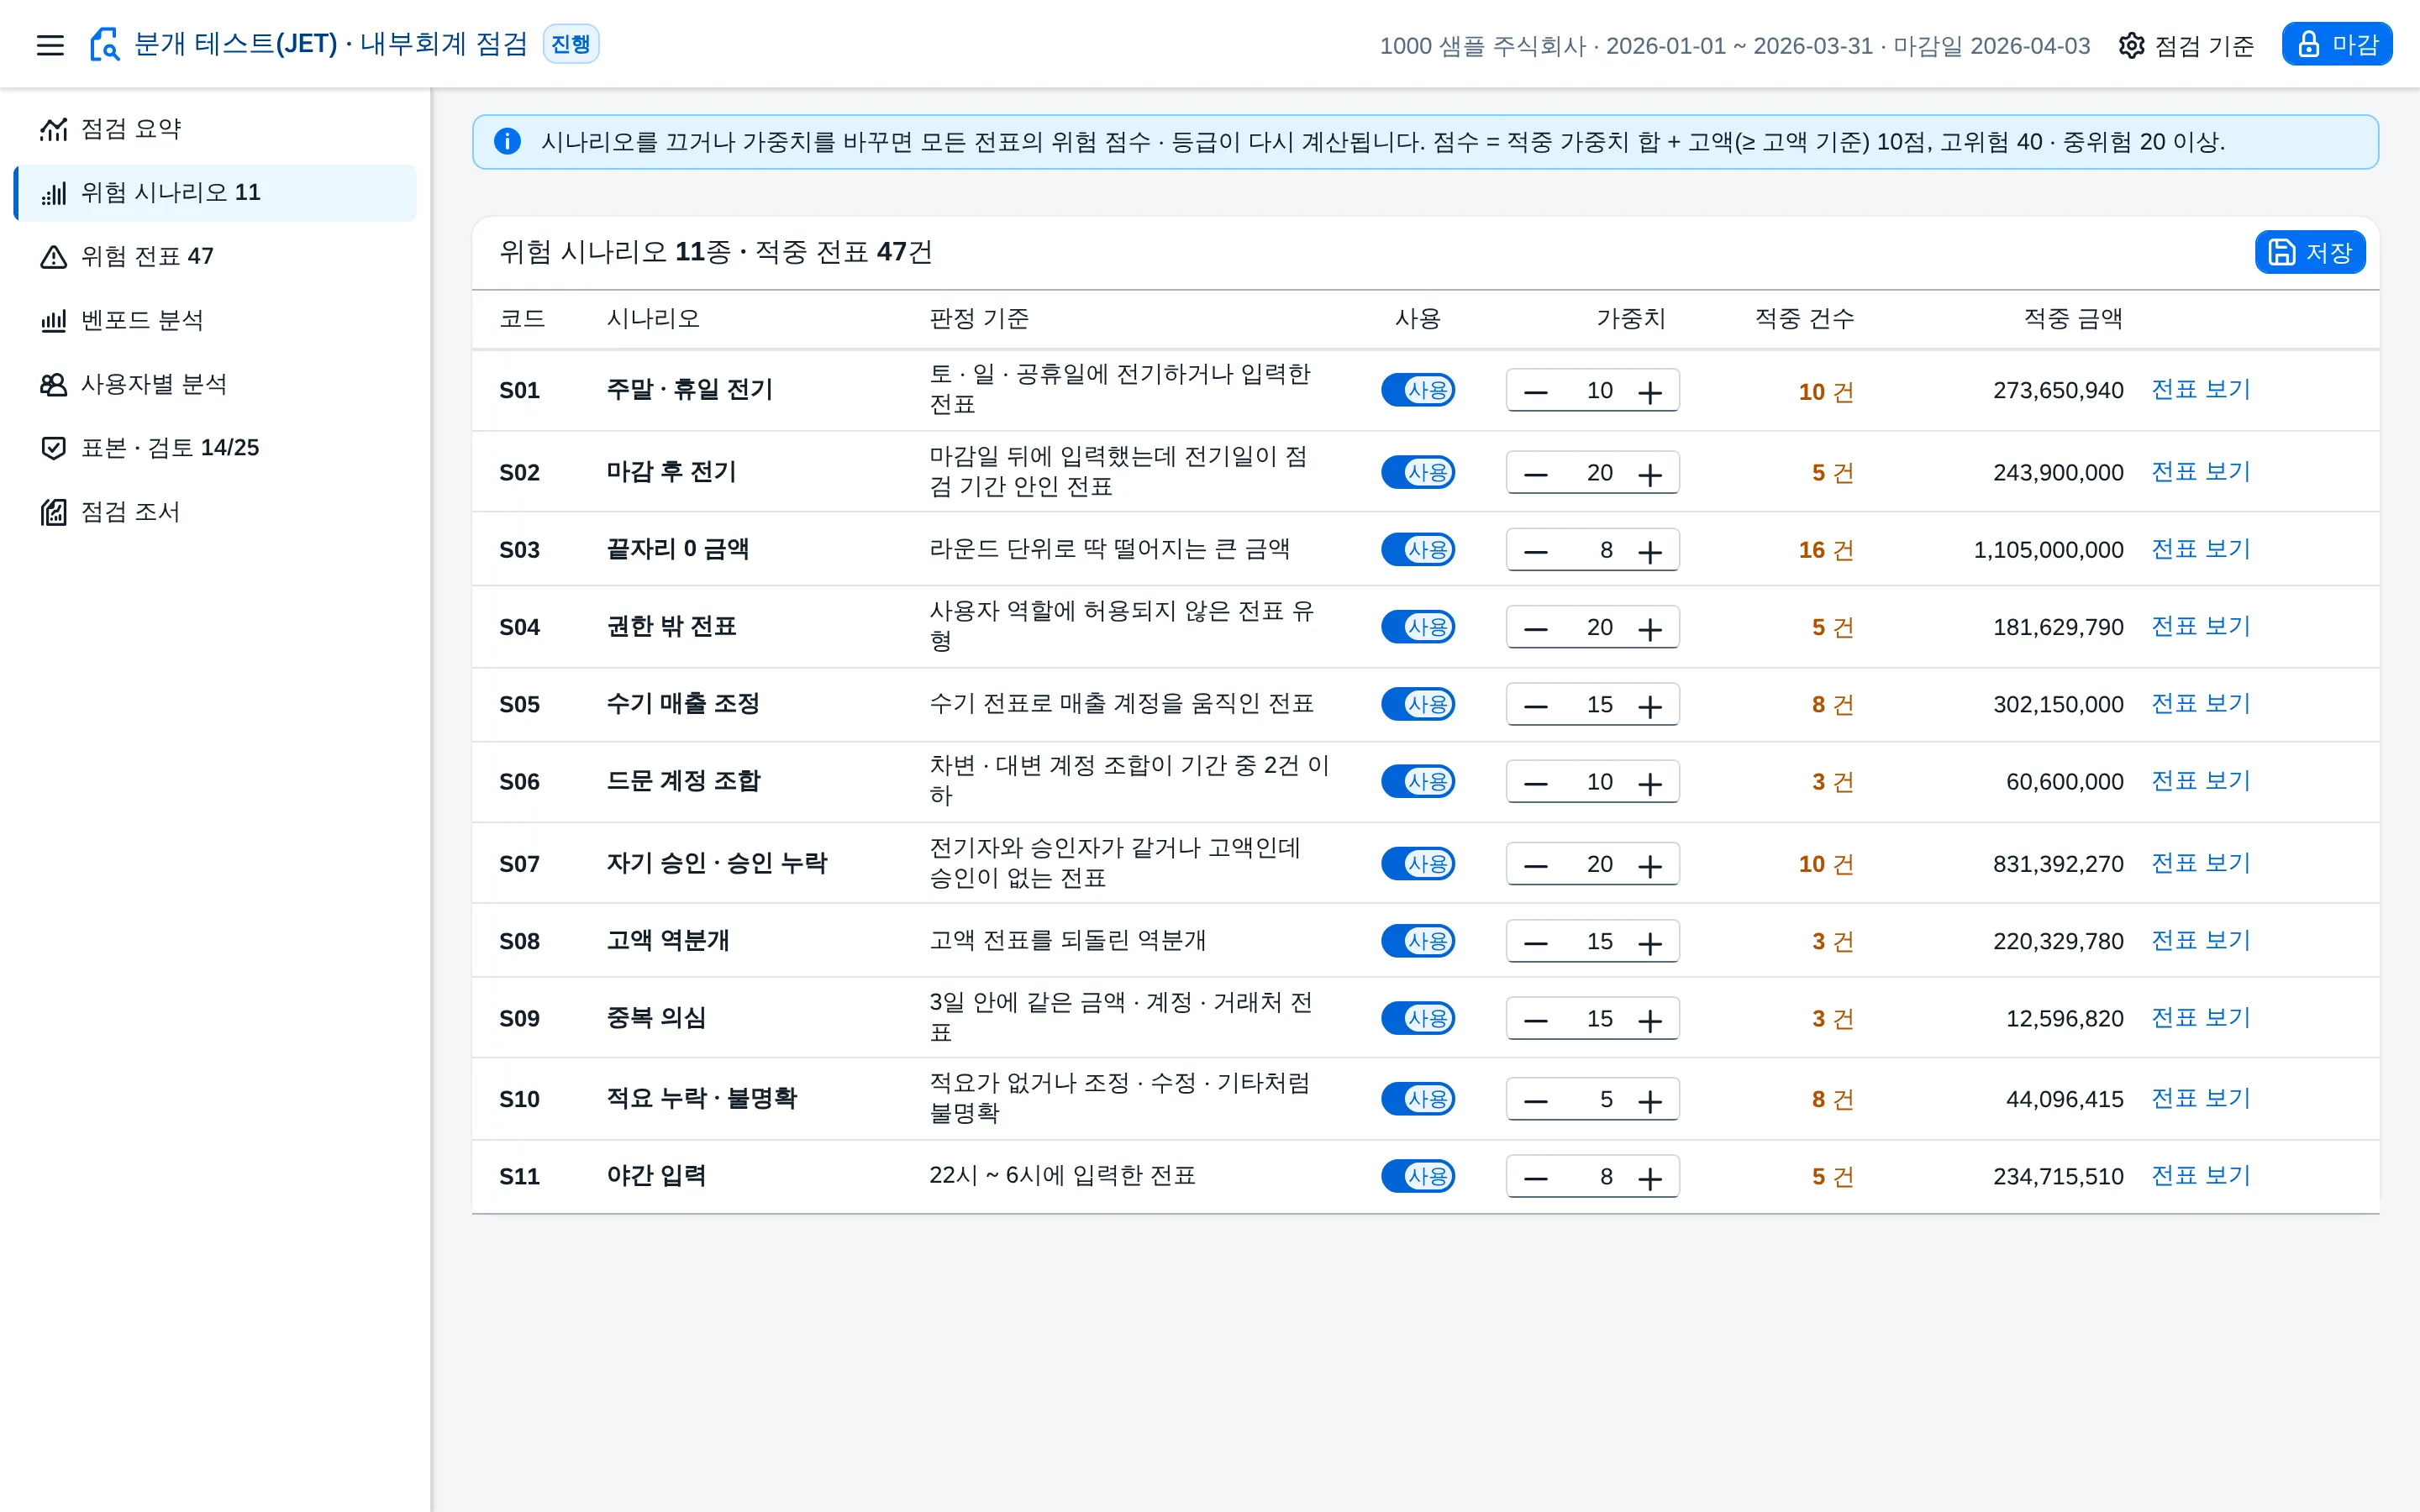Open 사용자별 분석 in the sidebar
The width and height of the screenshot is (2420, 1512).
click(x=215, y=384)
